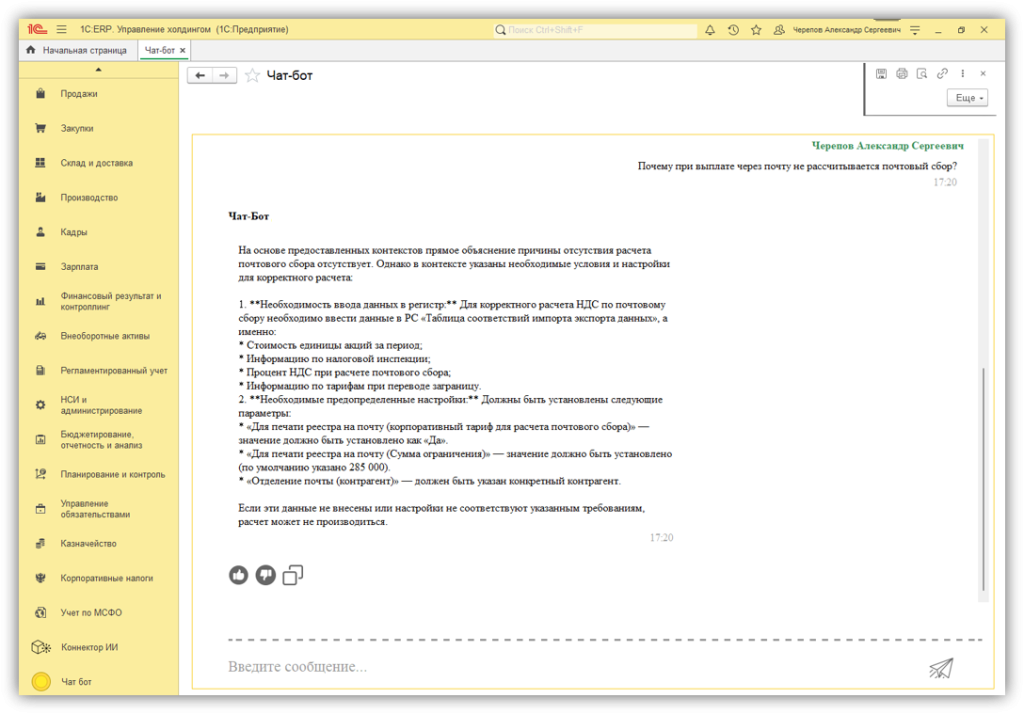Open Начальная страница tab
This screenshot has height=714, width=1024.
[77, 50]
